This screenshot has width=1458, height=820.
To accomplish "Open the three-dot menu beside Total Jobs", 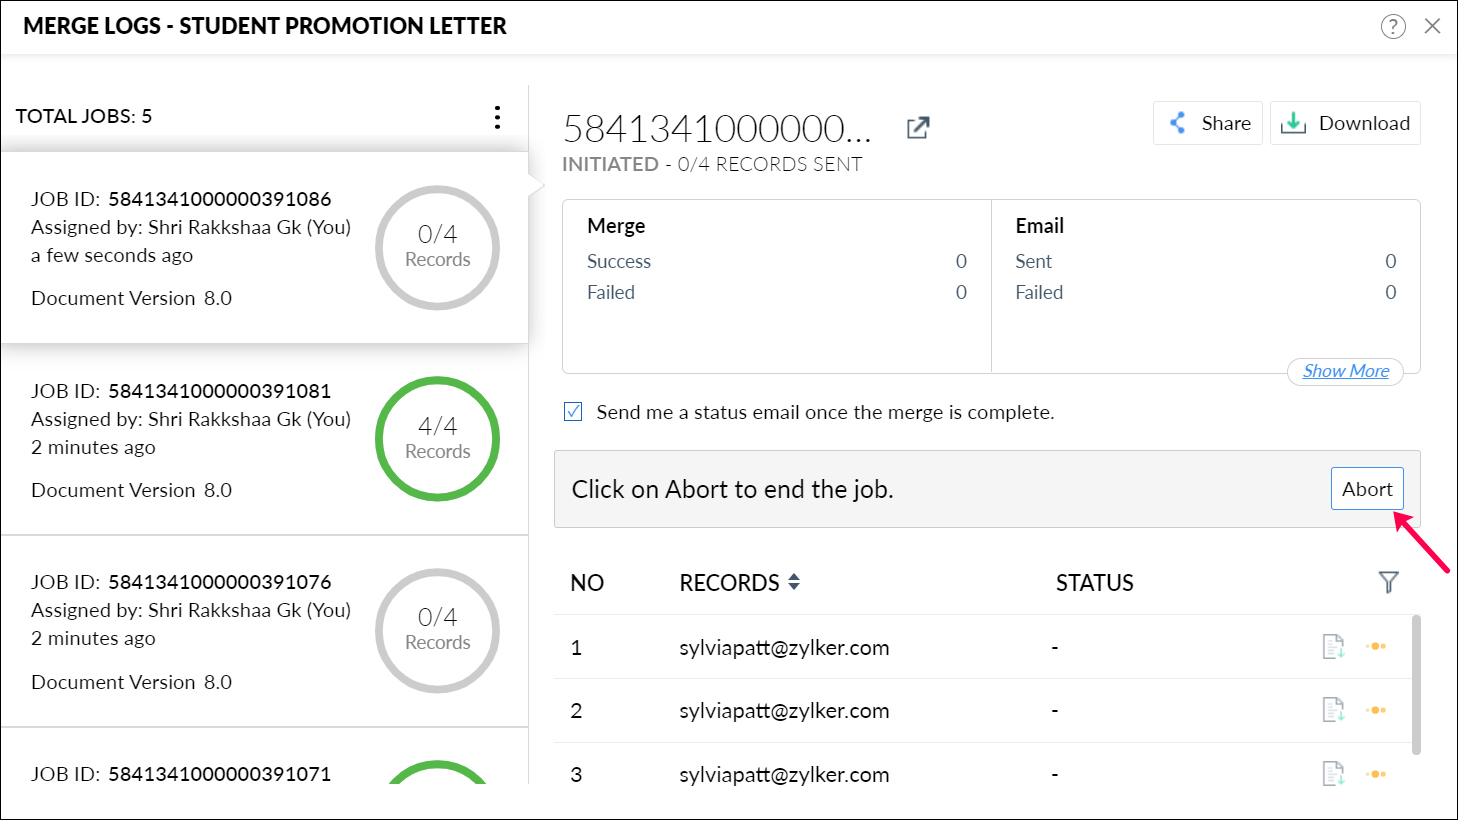I will coord(497,117).
